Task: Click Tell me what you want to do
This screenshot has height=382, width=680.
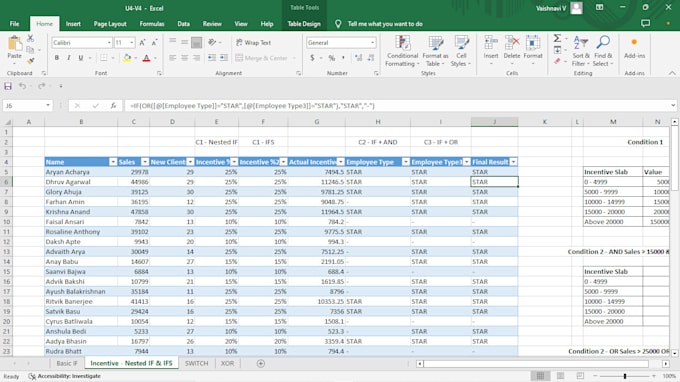Action: tap(385, 24)
